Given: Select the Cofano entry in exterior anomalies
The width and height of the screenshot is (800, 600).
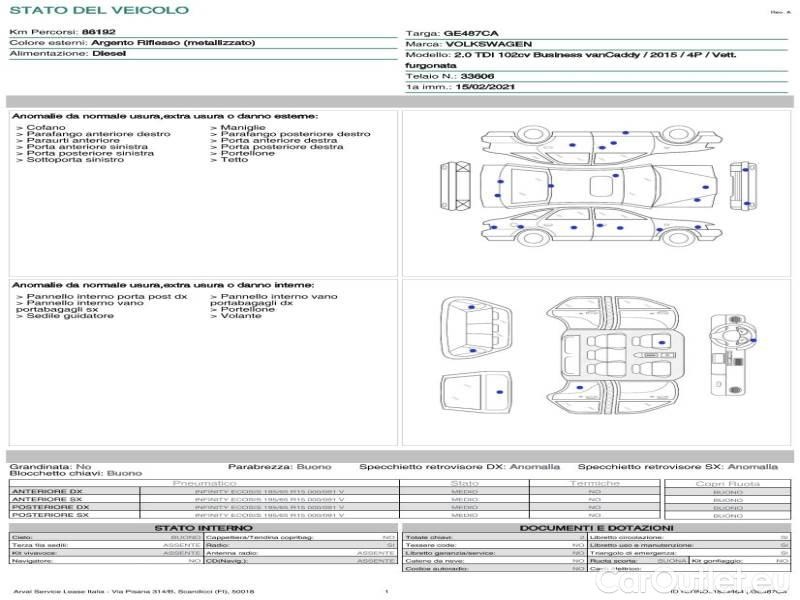Looking at the screenshot, I should coord(45,128).
